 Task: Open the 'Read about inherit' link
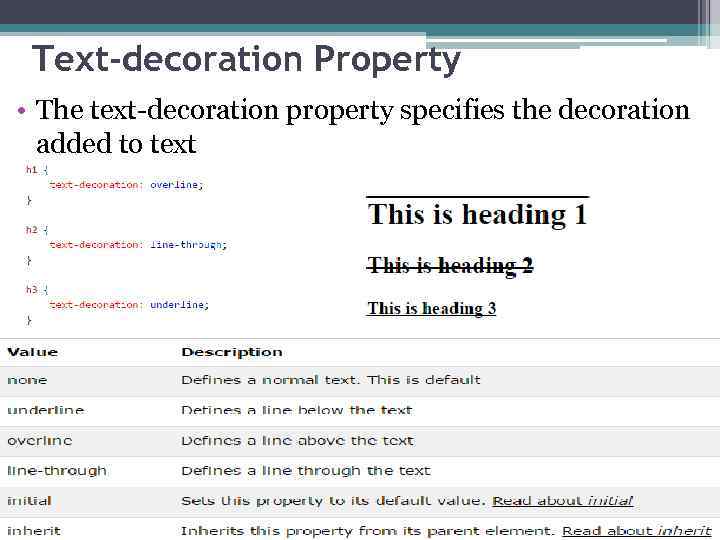pos(636,531)
